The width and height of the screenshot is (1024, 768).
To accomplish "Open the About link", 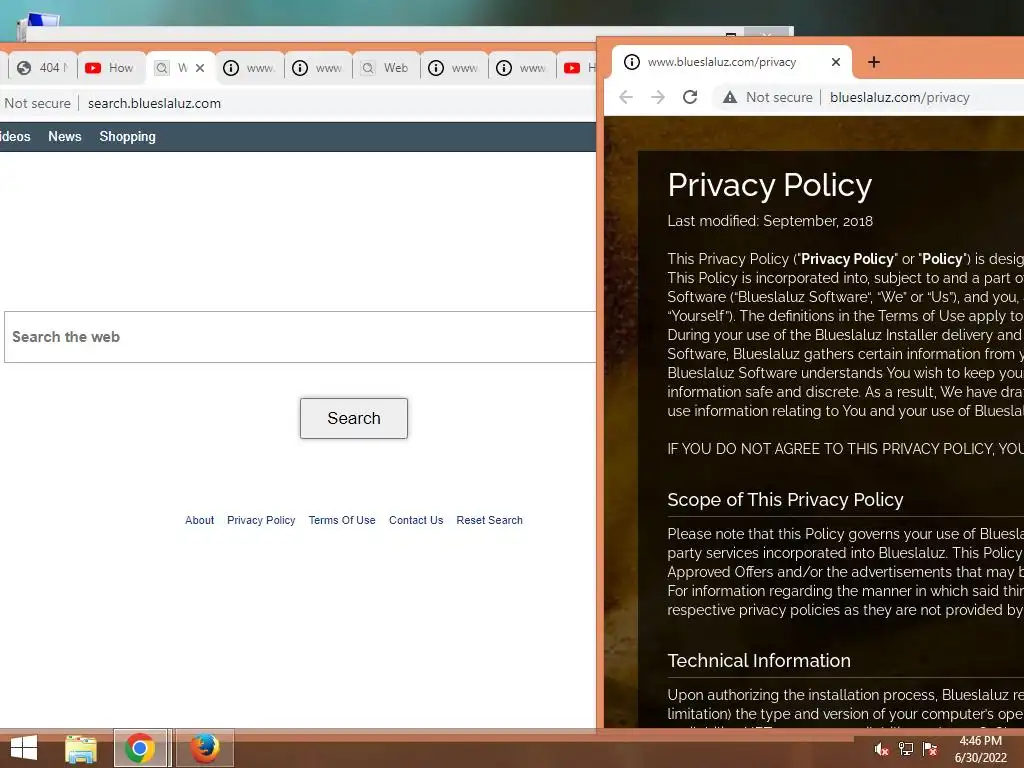I will pyautogui.click(x=199, y=520).
